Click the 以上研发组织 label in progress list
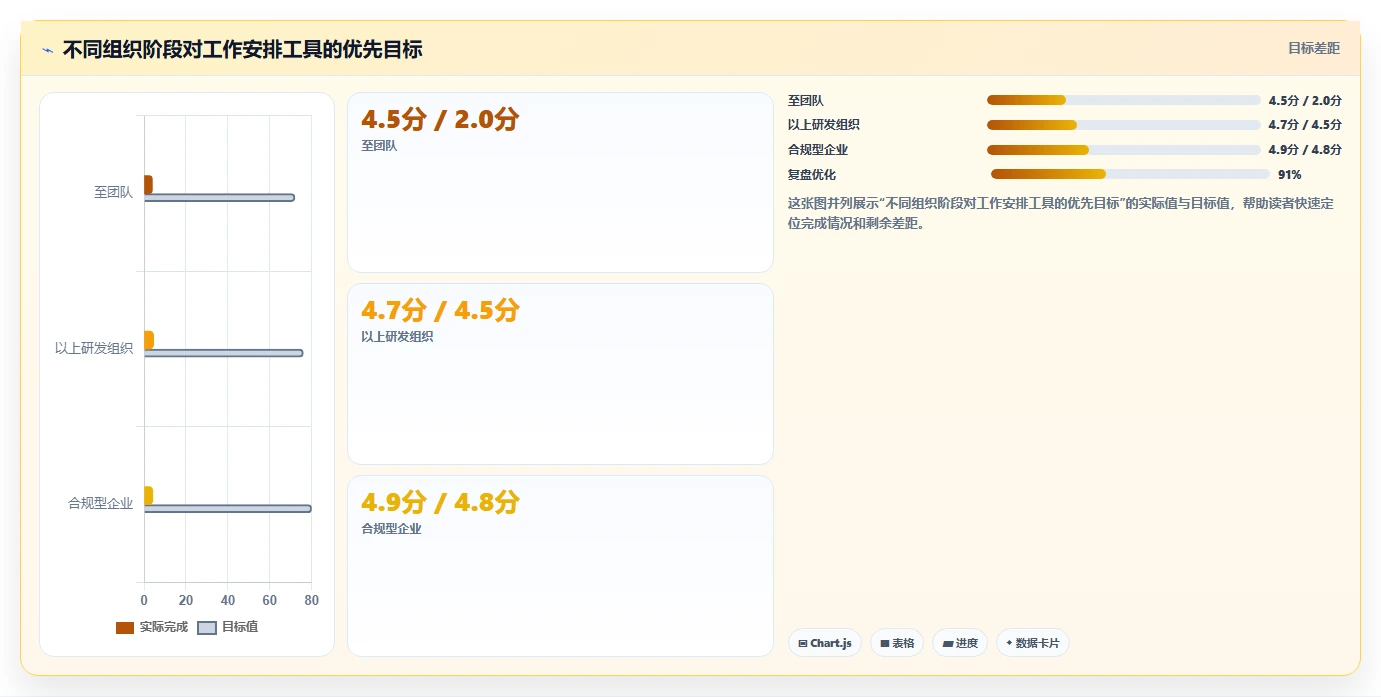Screen dimensions: 1381x697 pos(824,125)
